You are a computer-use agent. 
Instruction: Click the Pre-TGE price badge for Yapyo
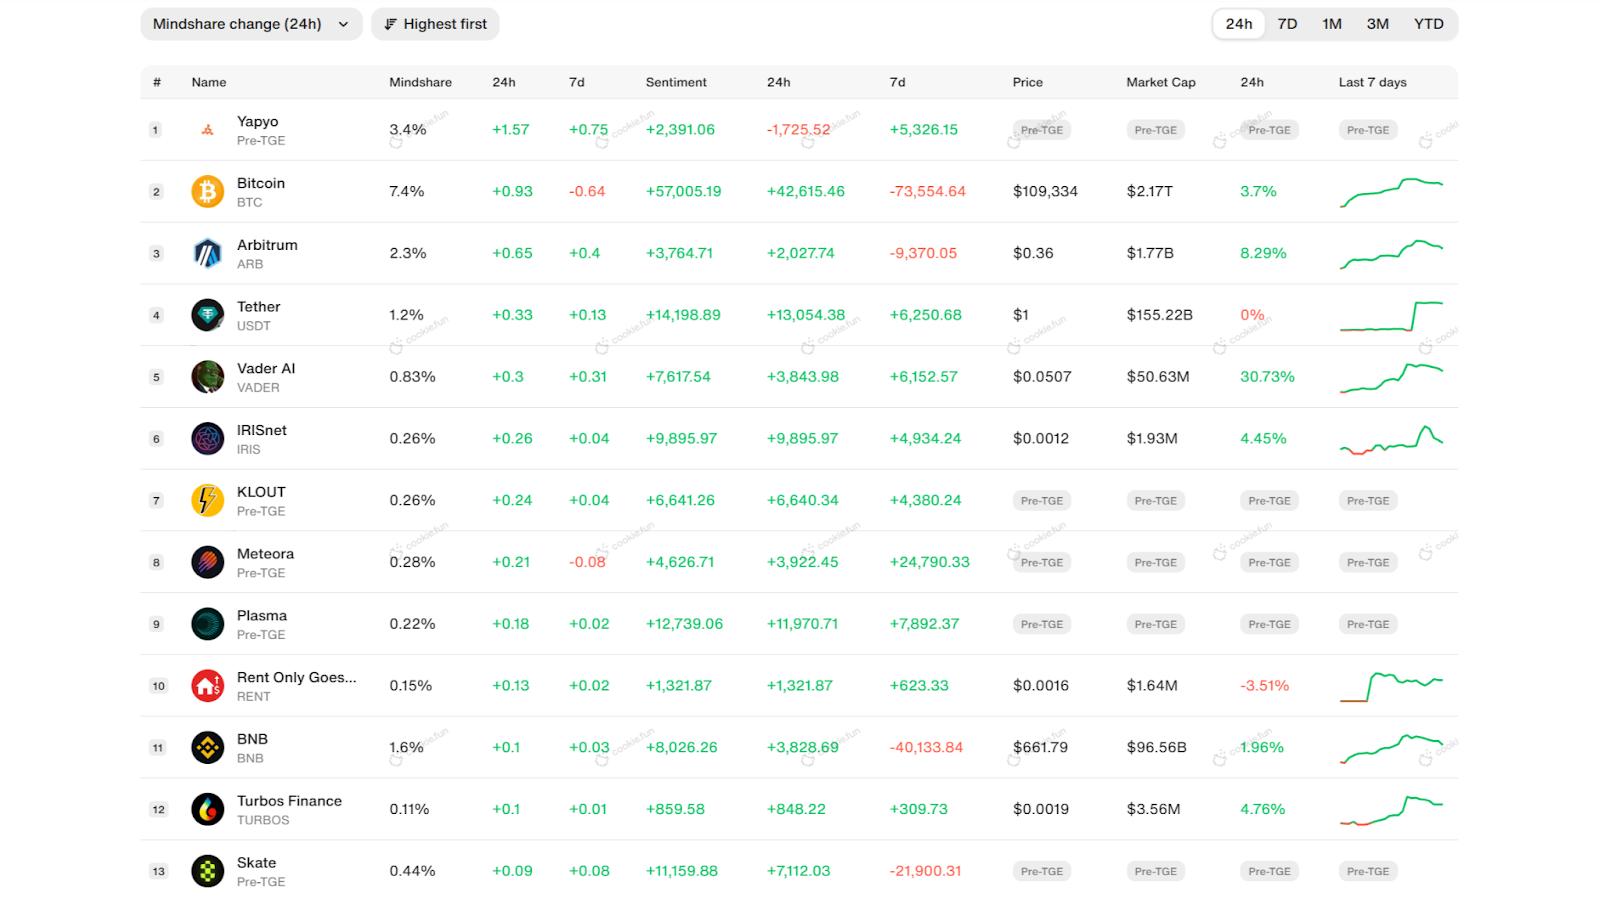click(1042, 130)
